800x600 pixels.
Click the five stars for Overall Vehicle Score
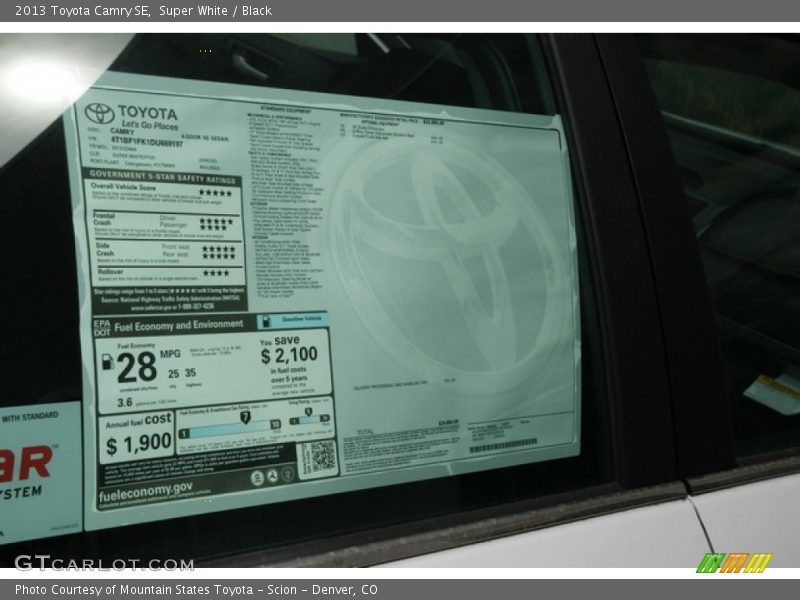click(215, 193)
